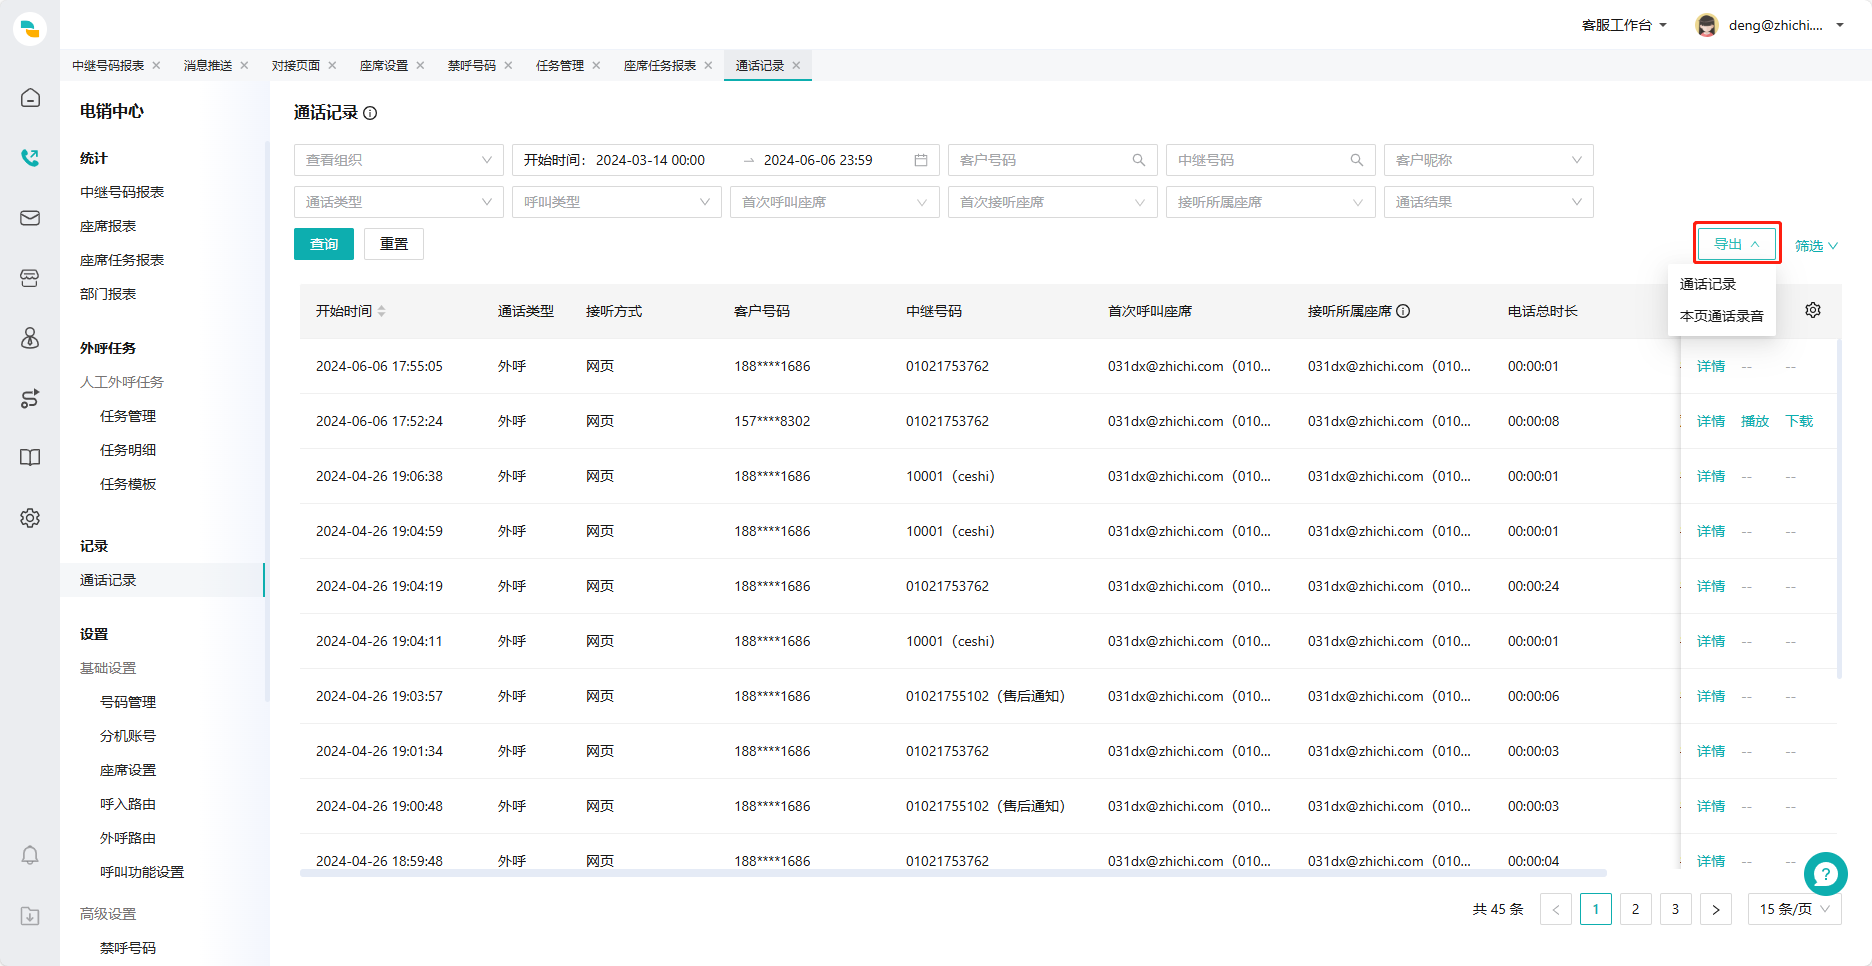Click user avatar at top right
This screenshot has width=1872, height=966.
pos(1707,25)
